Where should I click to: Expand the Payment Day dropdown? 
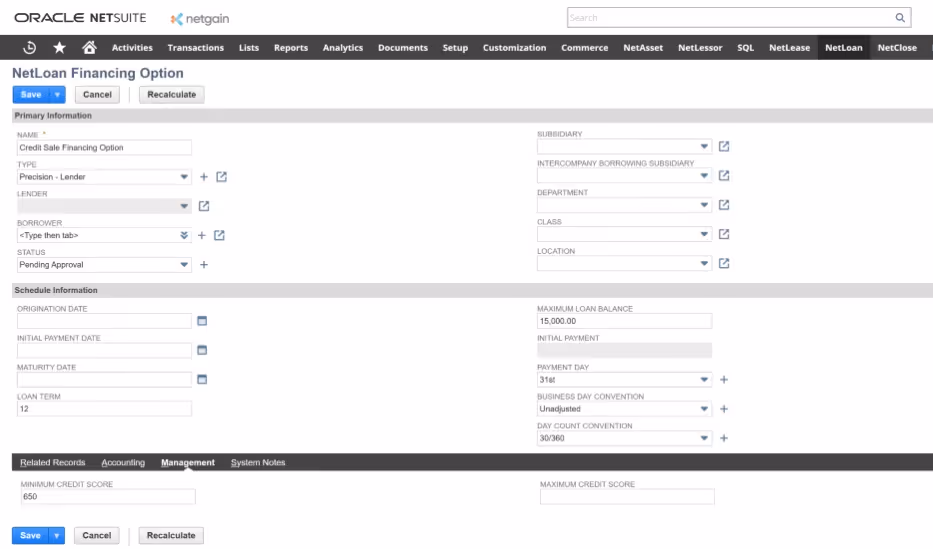[x=704, y=379]
